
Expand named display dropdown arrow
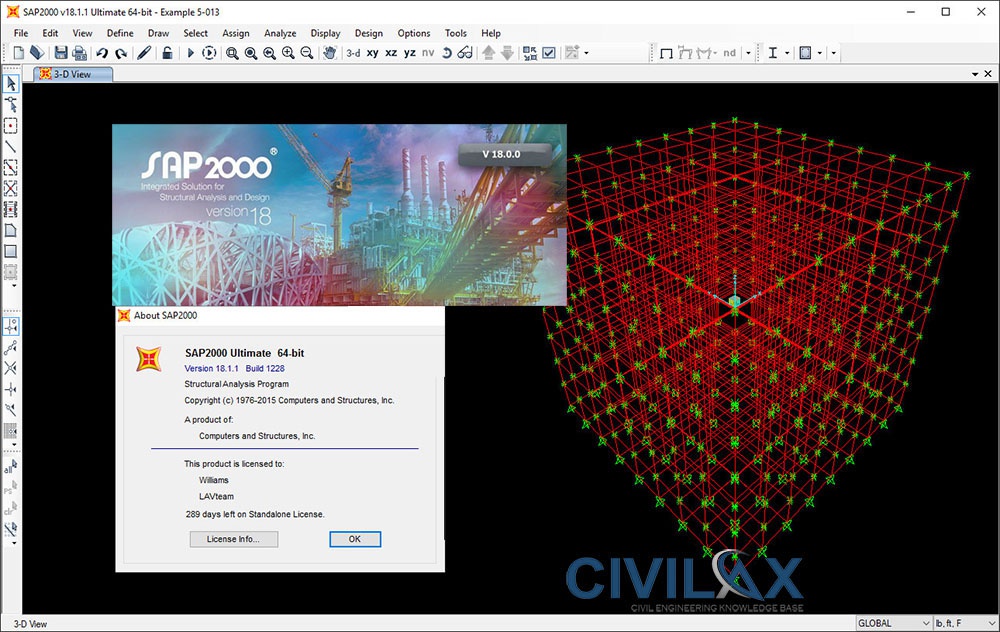586,53
